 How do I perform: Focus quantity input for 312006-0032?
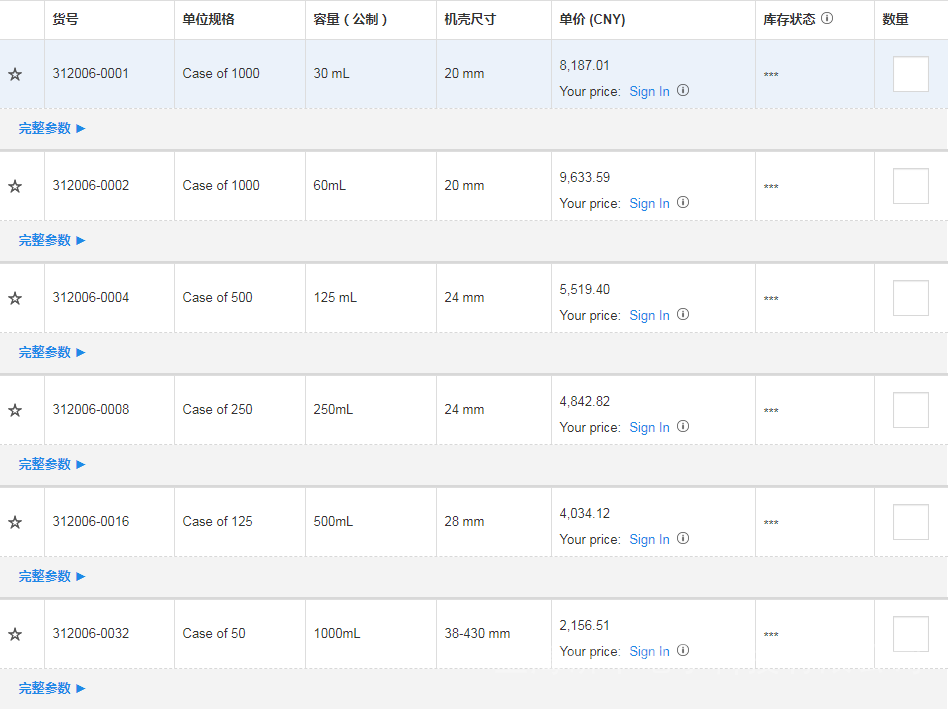(x=910, y=634)
